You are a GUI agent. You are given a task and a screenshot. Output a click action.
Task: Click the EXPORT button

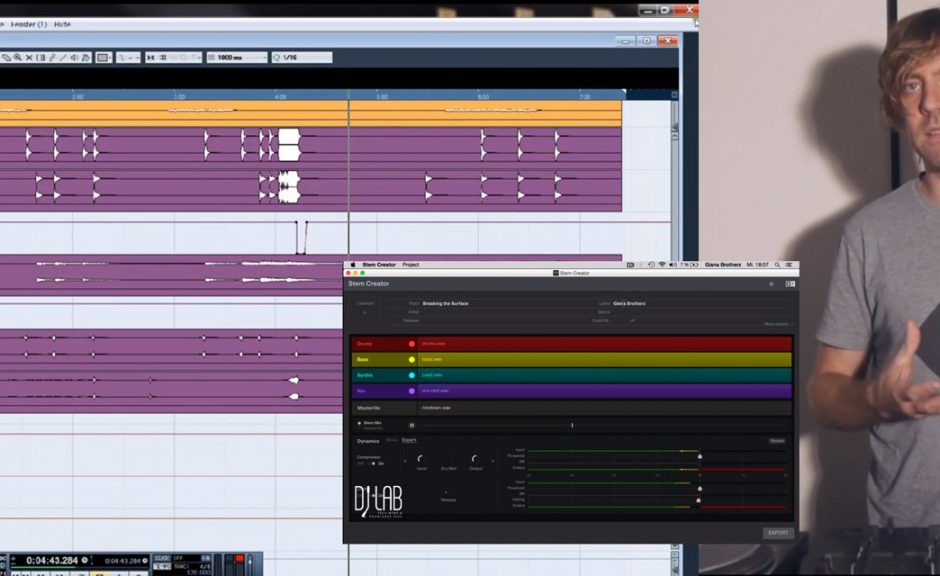[778, 532]
